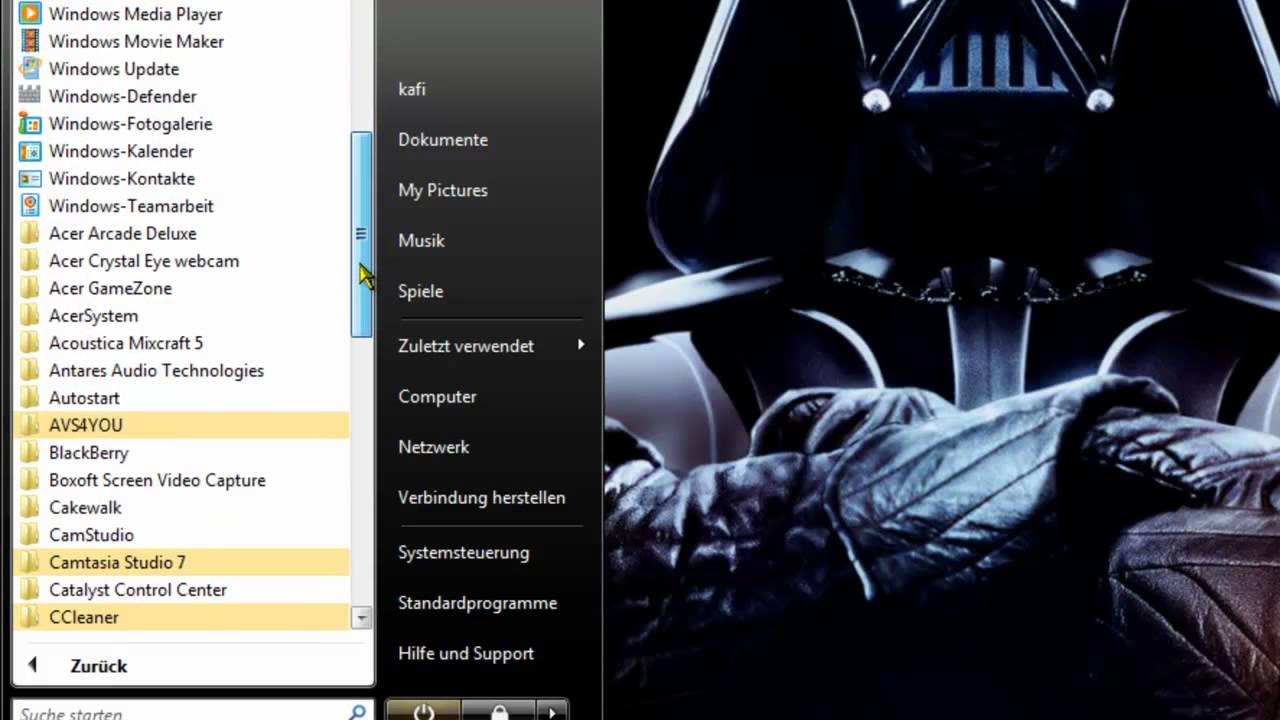The width and height of the screenshot is (1280, 720).
Task: Click the Boxoft Screen Video Capture folder icon
Action: pyautogui.click(x=30, y=480)
